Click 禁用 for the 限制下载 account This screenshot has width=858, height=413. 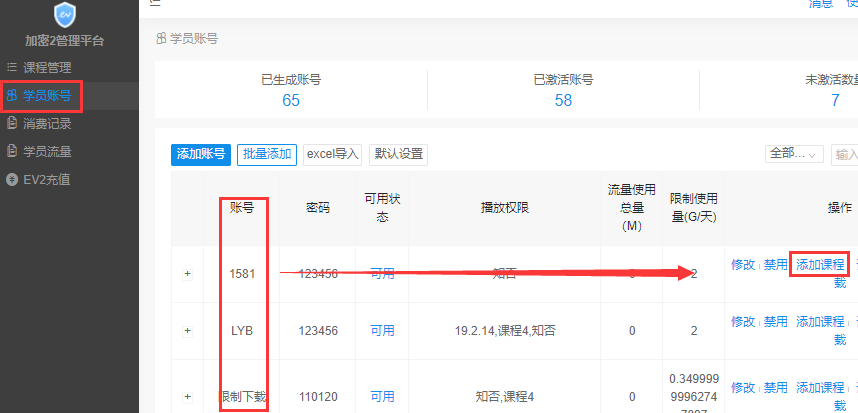(x=776, y=387)
